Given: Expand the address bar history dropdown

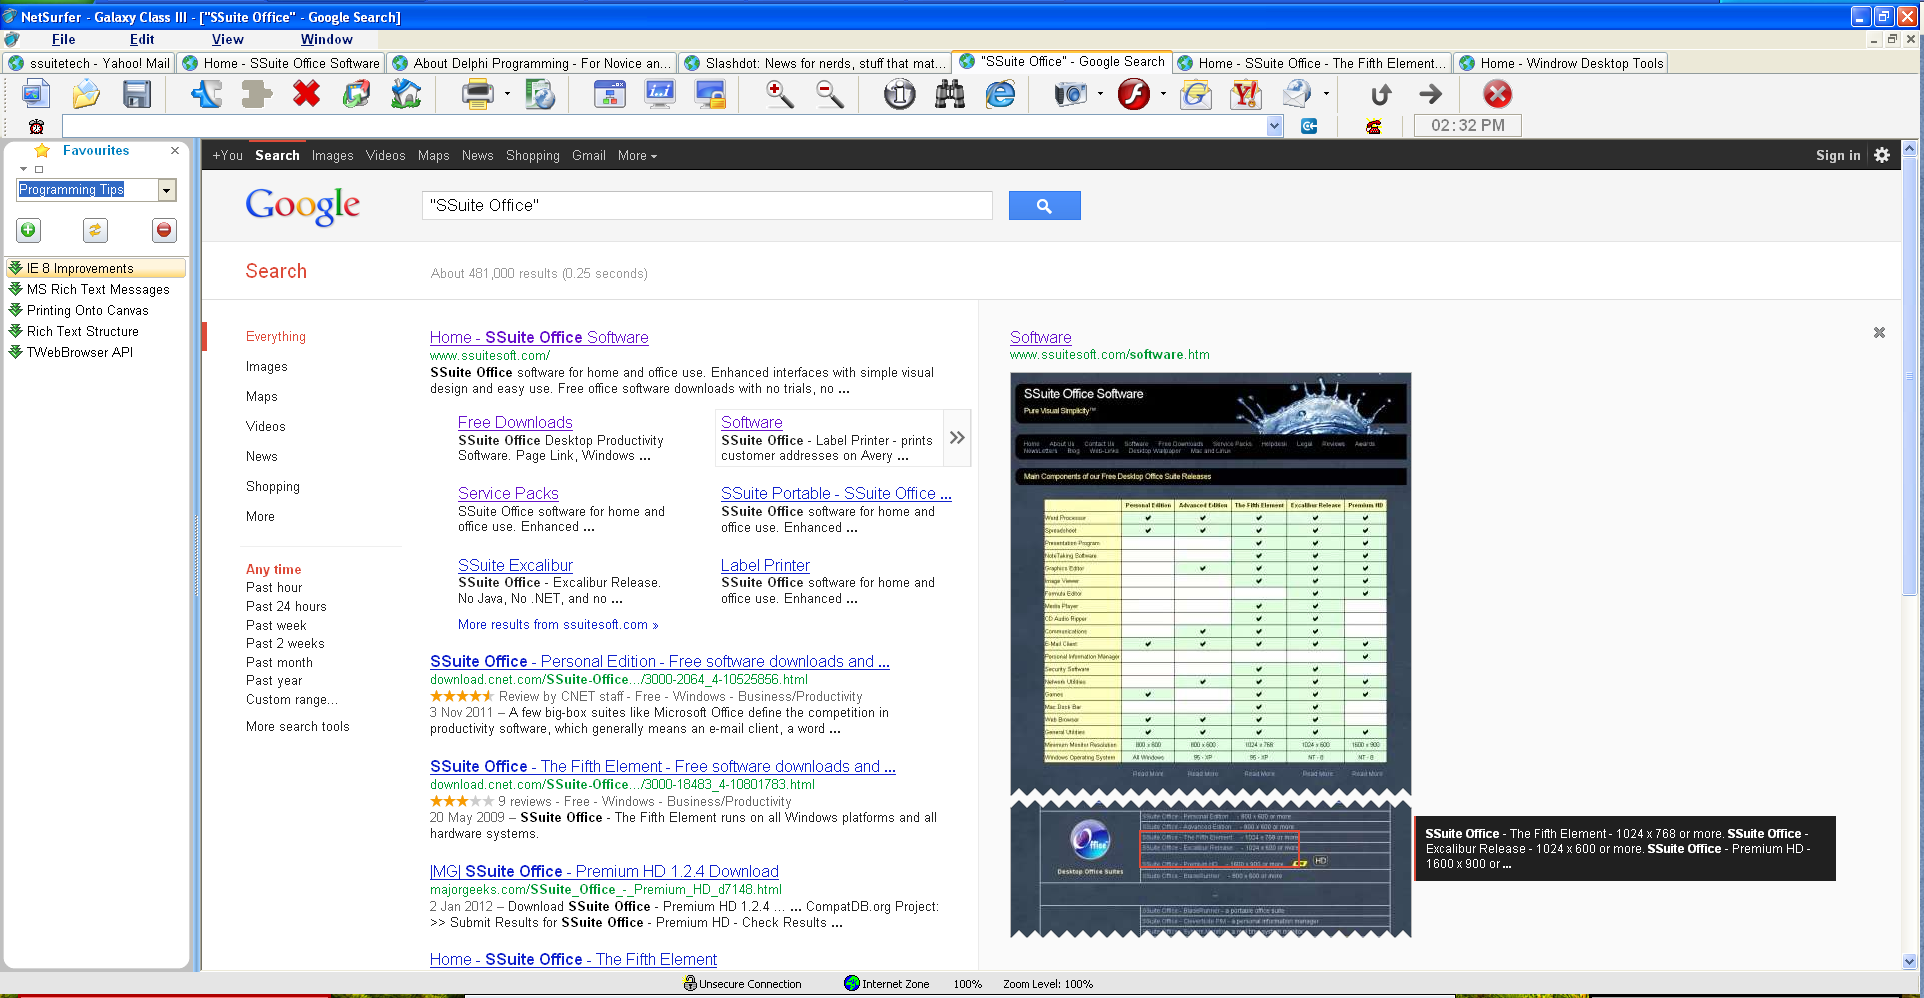Looking at the screenshot, I should (1274, 126).
